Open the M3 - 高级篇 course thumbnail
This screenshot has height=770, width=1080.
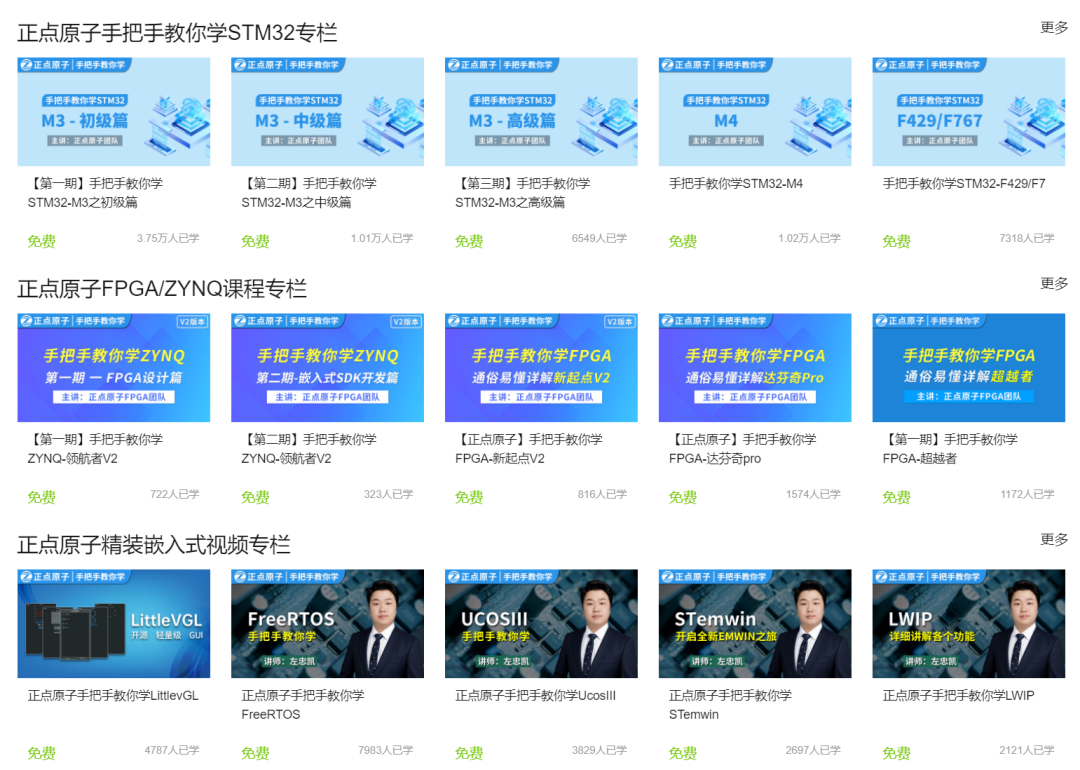(541, 112)
